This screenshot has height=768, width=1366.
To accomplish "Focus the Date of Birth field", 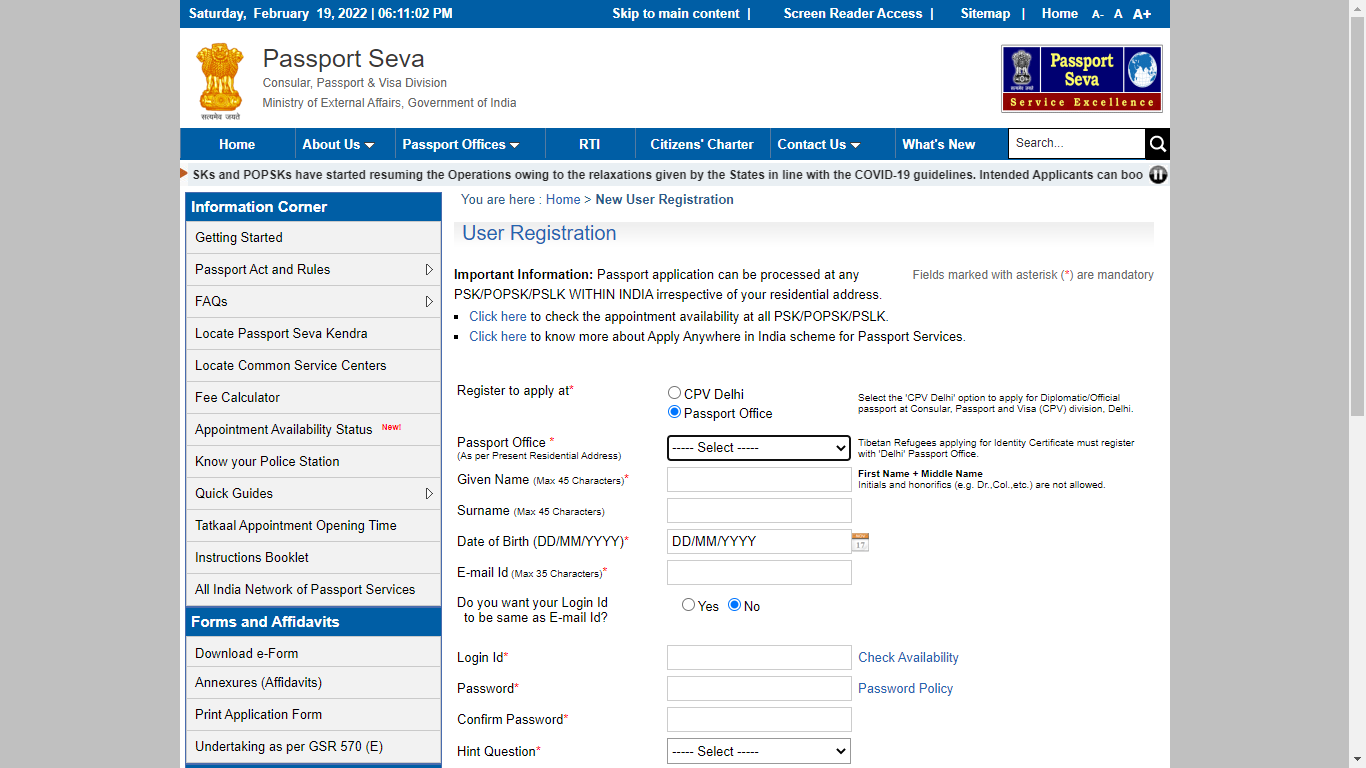I will tap(759, 542).
